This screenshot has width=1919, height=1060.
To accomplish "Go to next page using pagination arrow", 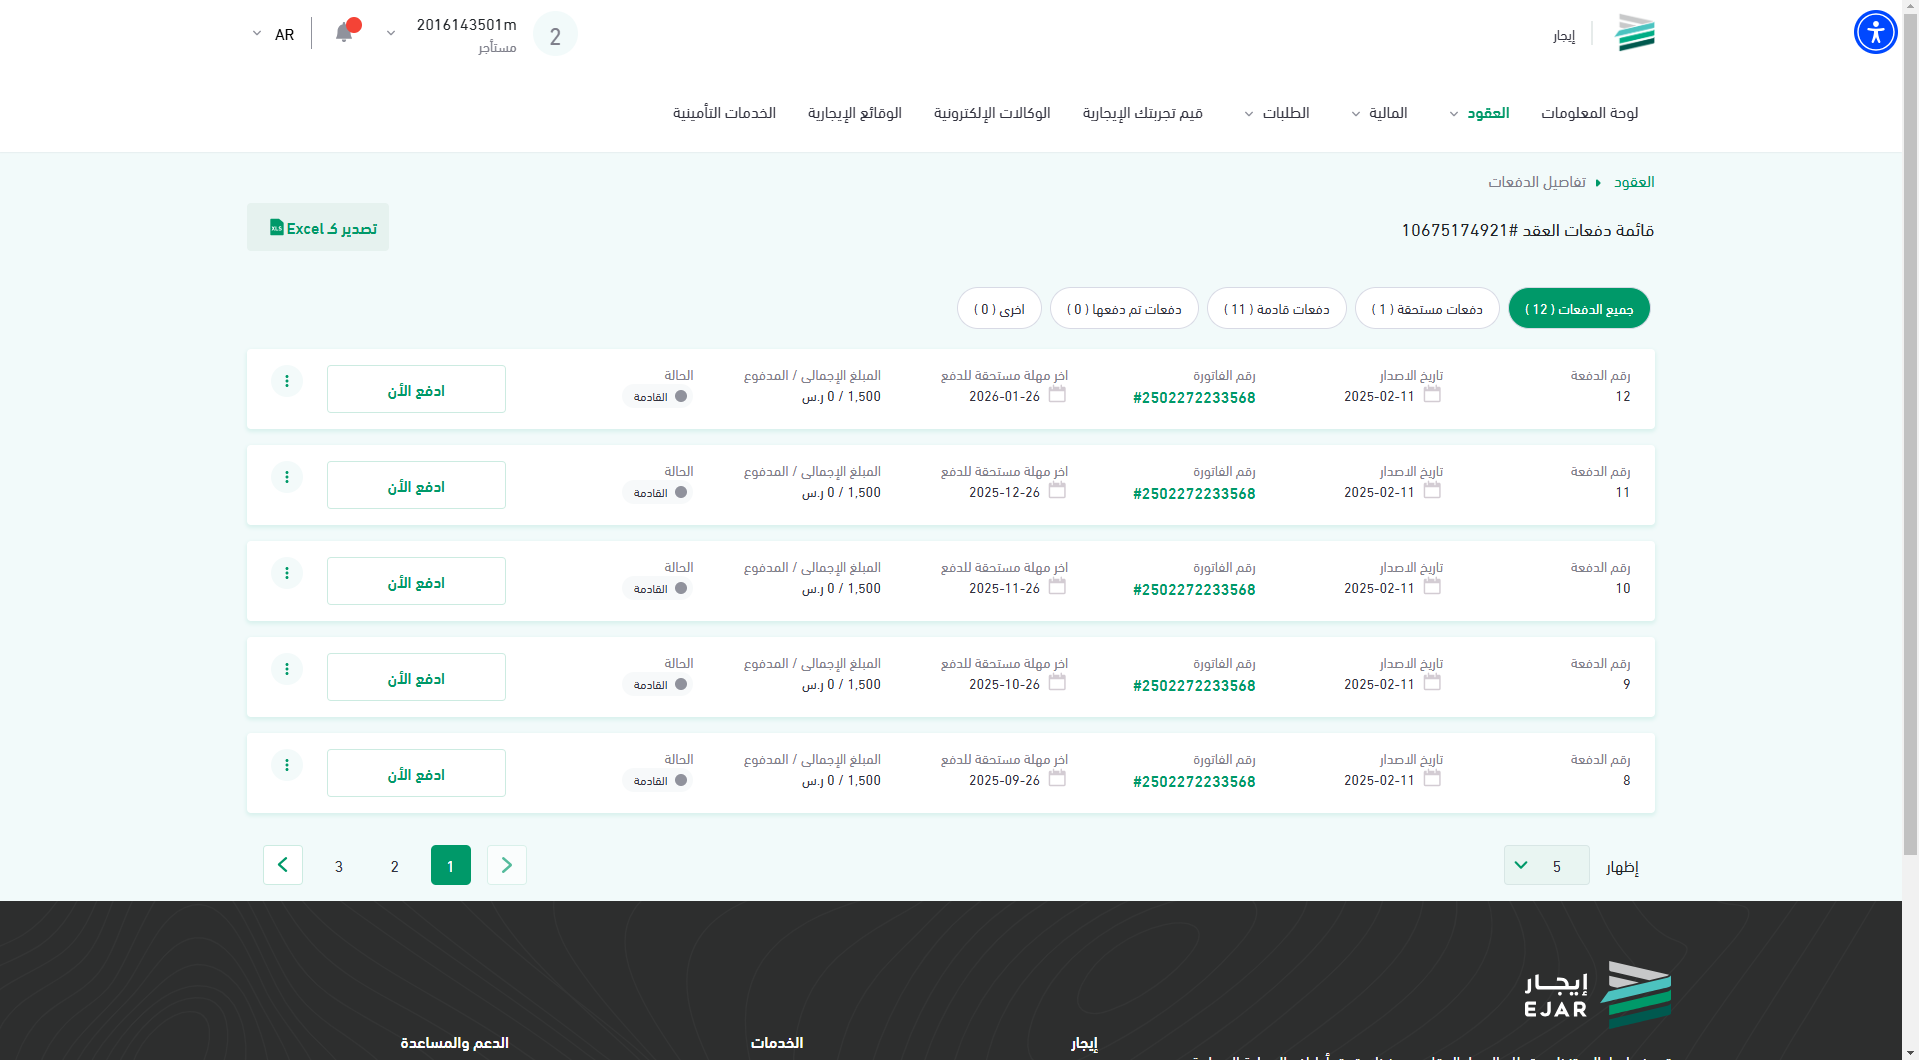I will pyautogui.click(x=283, y=865).
